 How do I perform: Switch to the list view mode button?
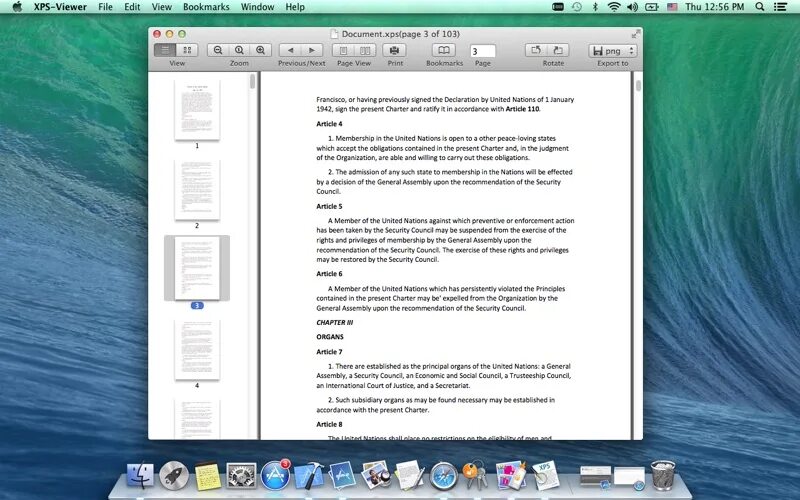[x=165, y=50]
